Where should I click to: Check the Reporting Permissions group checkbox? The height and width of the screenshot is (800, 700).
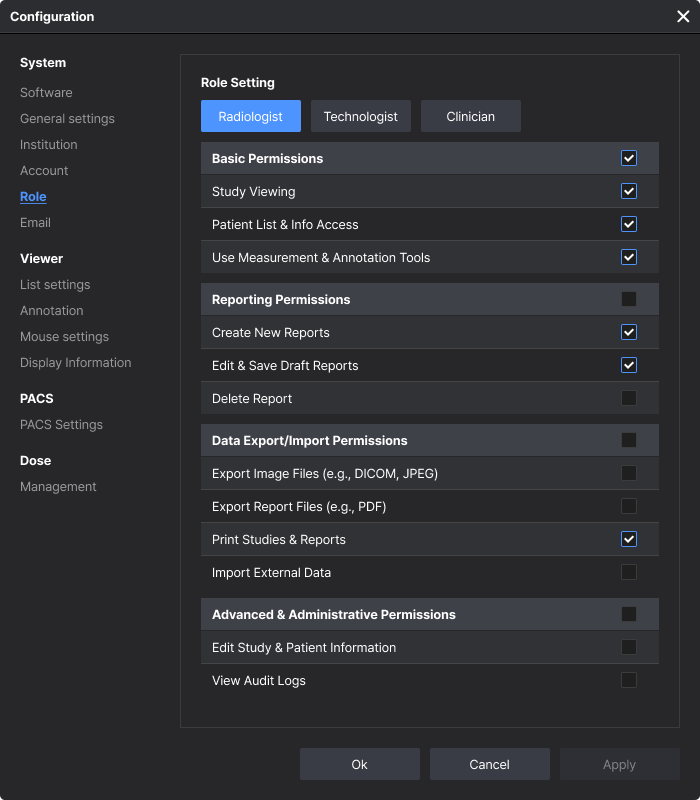pos(629,299)
